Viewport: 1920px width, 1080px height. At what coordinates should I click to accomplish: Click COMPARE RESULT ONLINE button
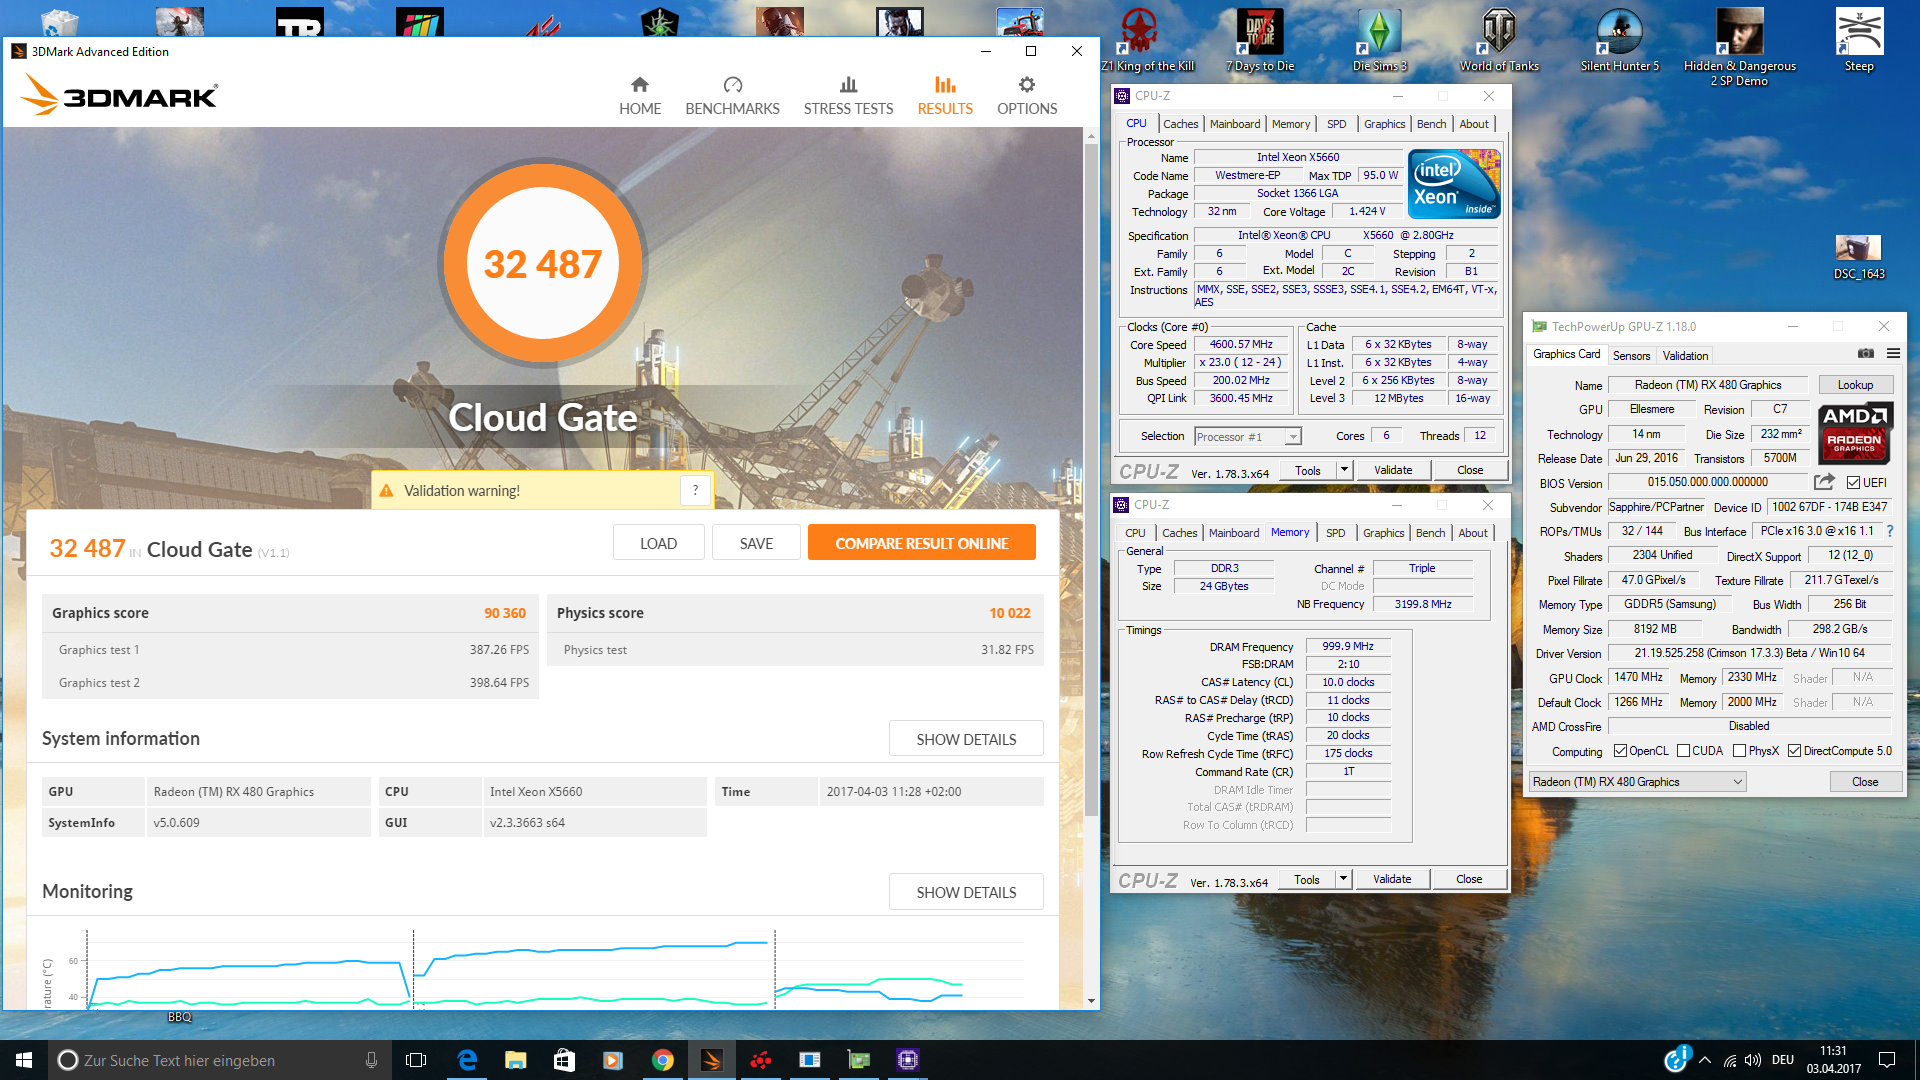[x=921, y=543]
